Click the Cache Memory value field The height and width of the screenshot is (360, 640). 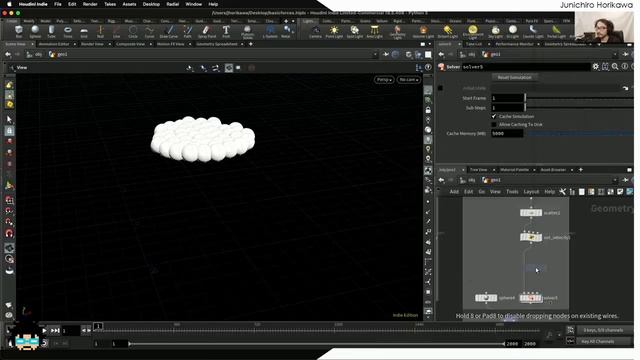[x=507, y=133]
